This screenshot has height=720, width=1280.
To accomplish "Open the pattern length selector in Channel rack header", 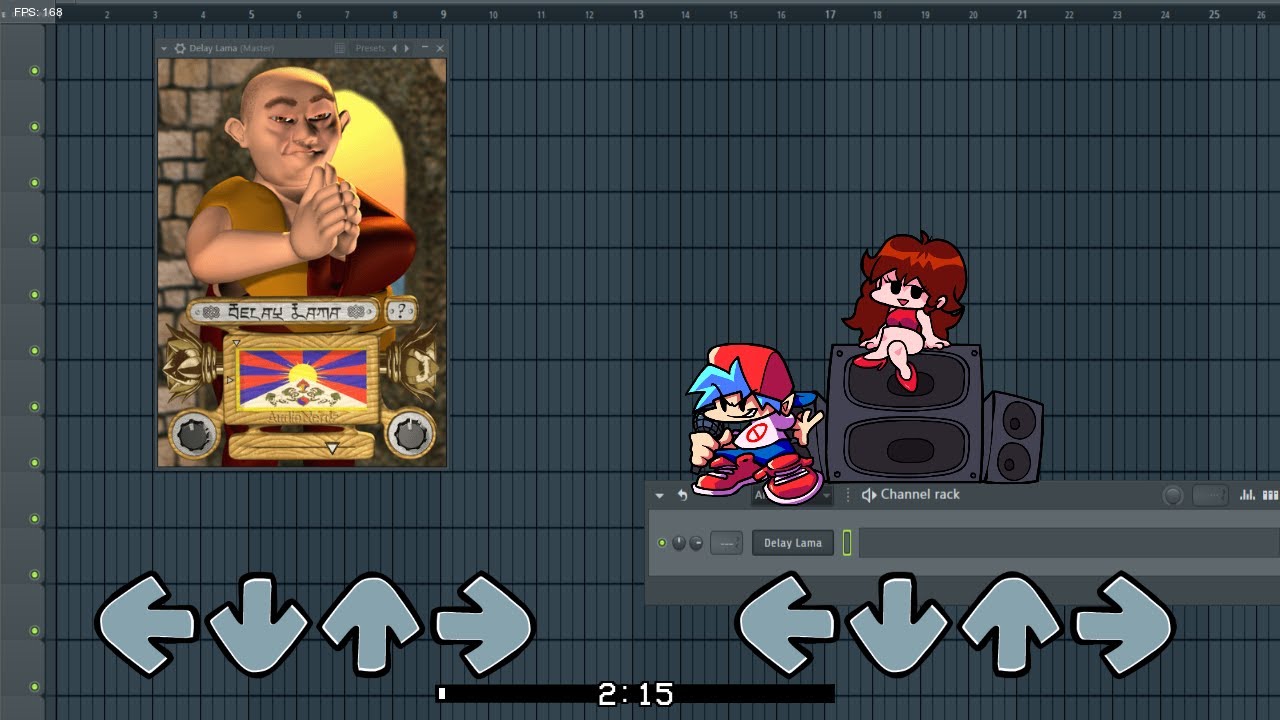I will pyautogui.click(x=1209, y=495).
